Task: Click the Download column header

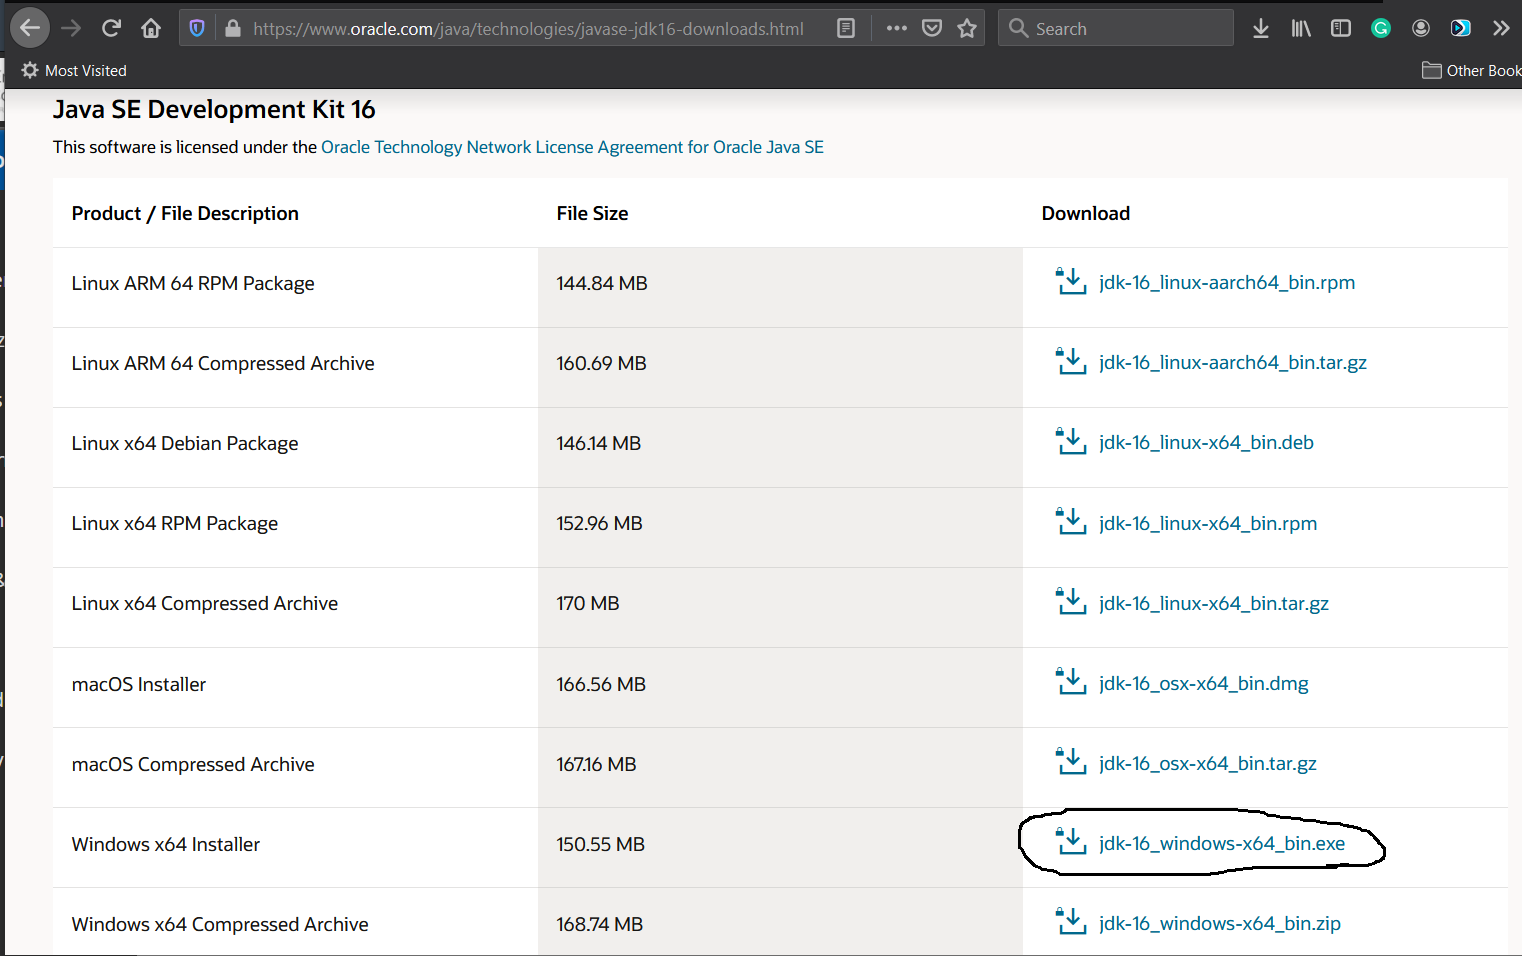Action: pos(1086,213)
